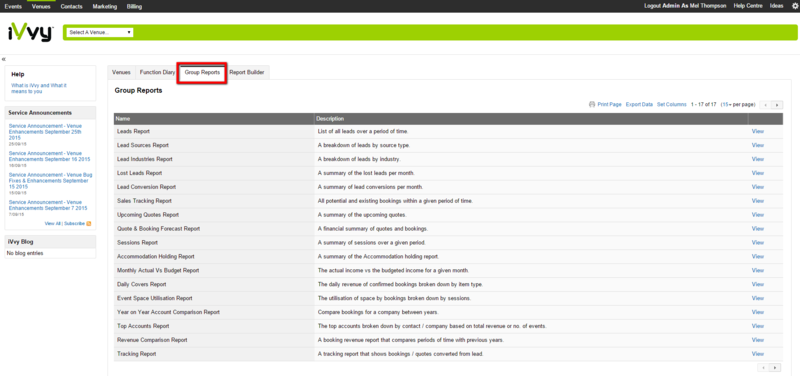Open the Venues menu

(41, 7)
